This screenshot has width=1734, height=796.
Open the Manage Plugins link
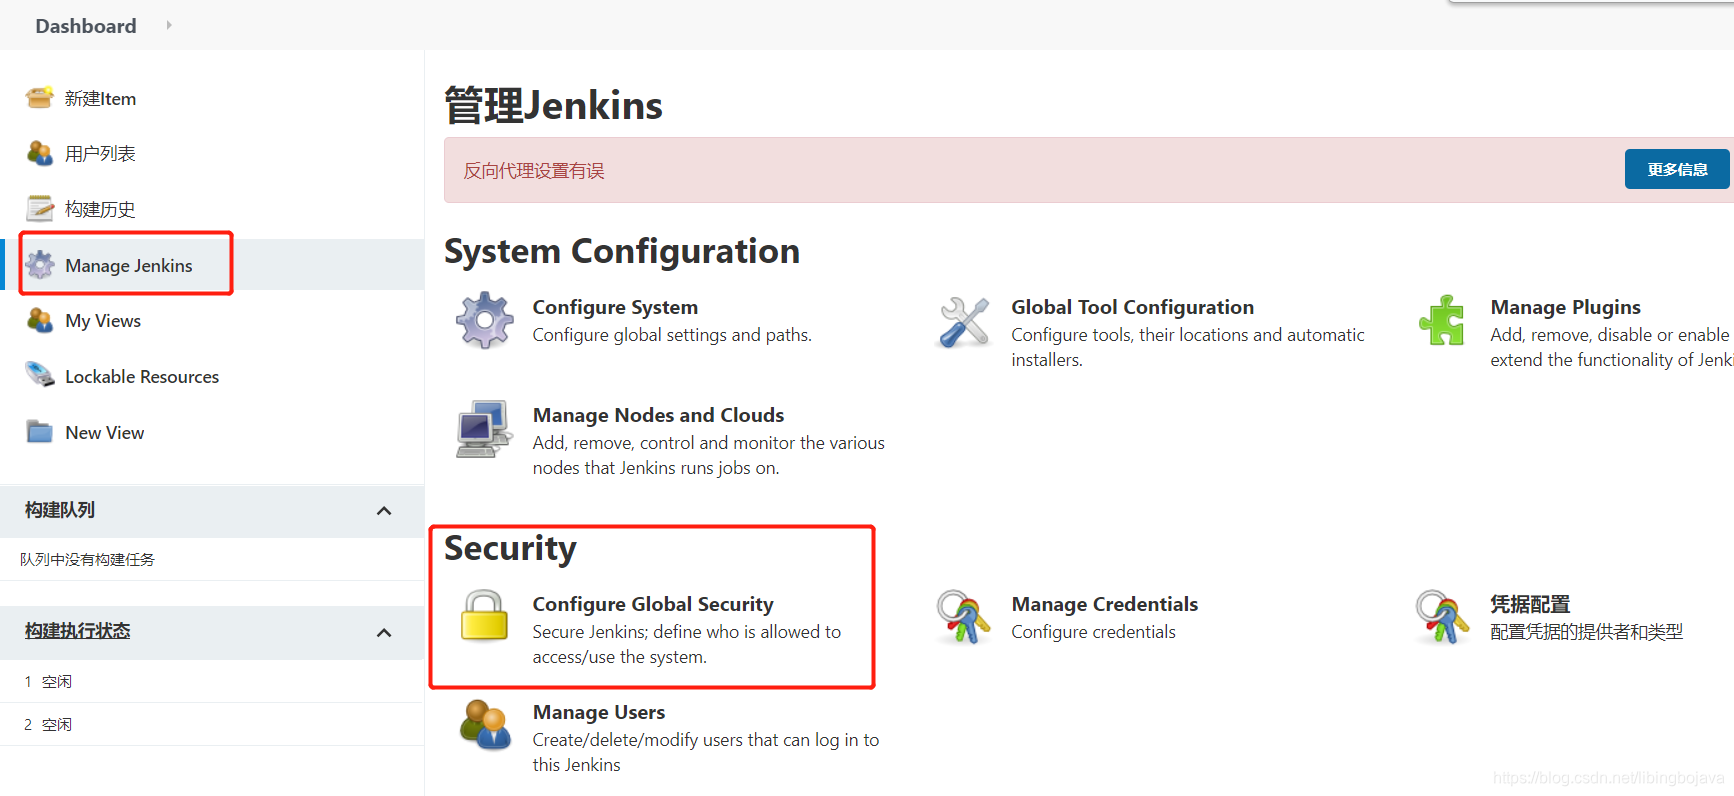pyautogui.click(x=1565, y=307)
